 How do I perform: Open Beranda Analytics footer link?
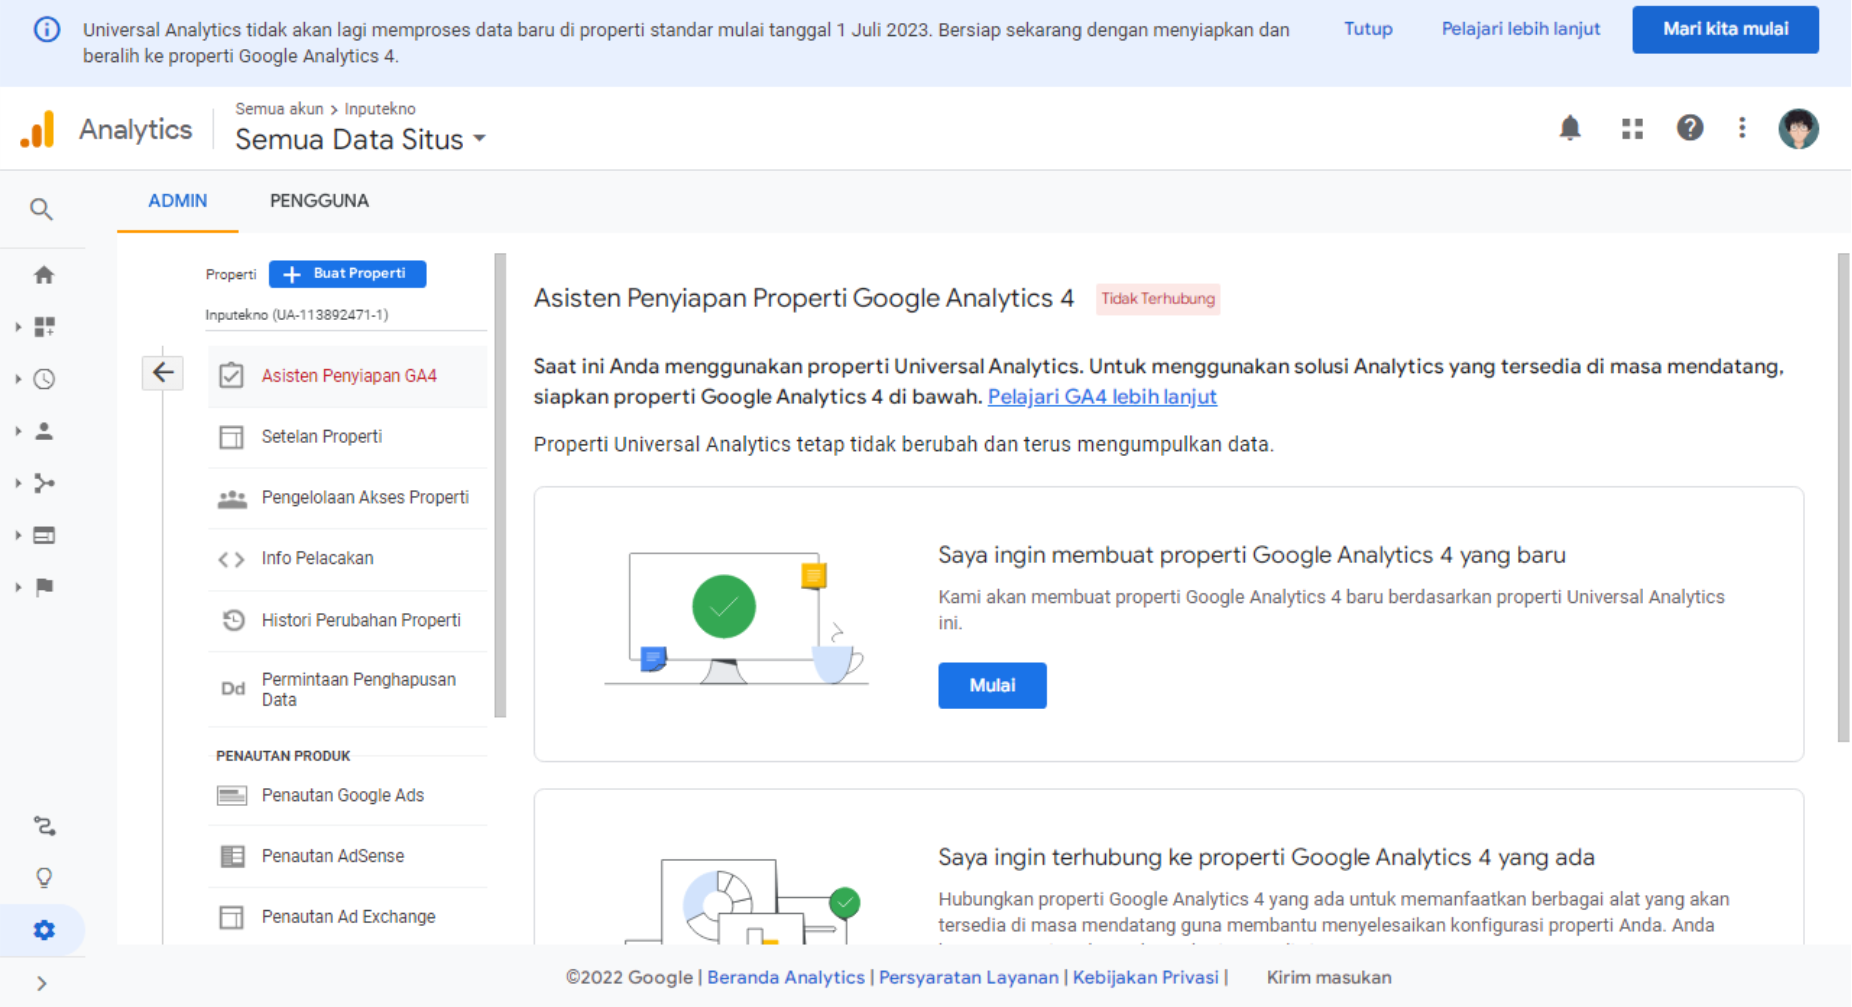point(786,978)
